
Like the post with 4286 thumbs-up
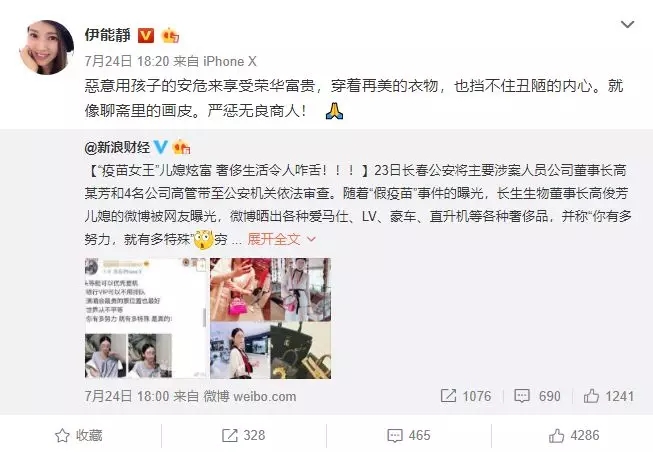(573, 436)
